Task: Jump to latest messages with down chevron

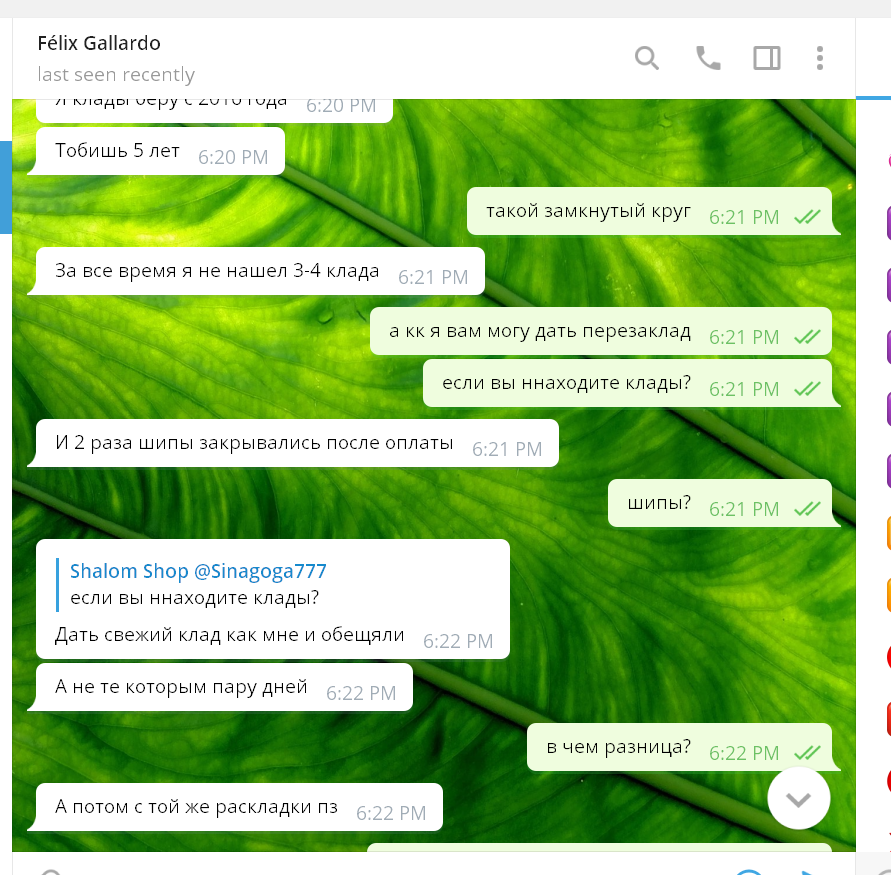Action: click(x=798, y=798)
